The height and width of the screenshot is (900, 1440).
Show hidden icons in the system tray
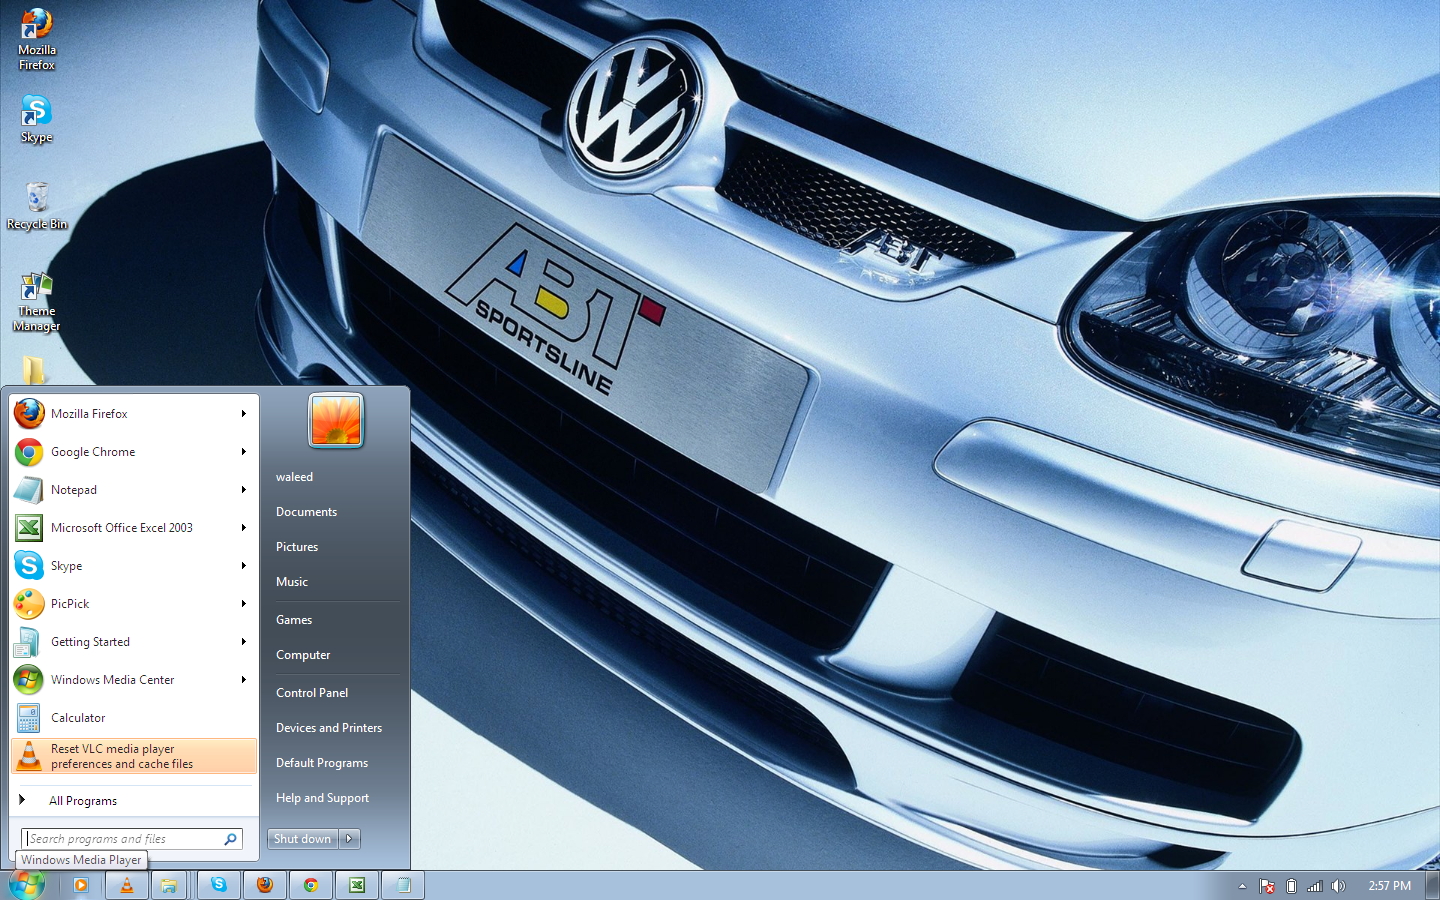tap(1242, 885)
